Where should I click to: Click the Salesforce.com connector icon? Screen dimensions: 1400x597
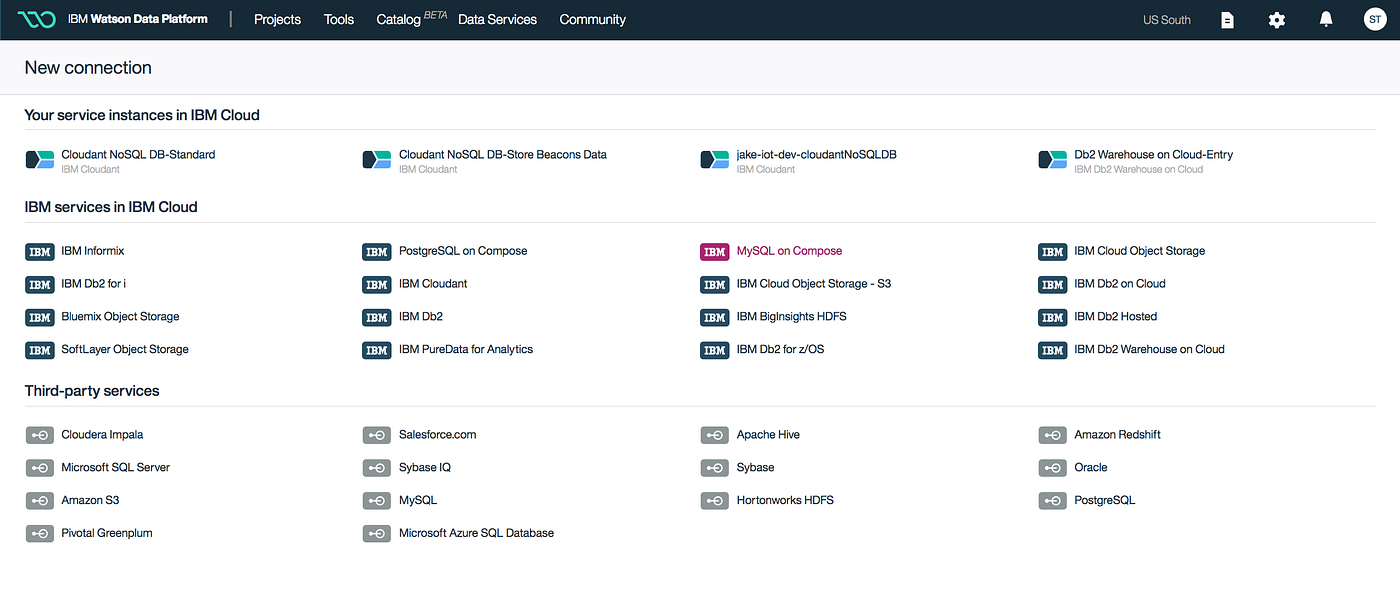coord(377,434)
